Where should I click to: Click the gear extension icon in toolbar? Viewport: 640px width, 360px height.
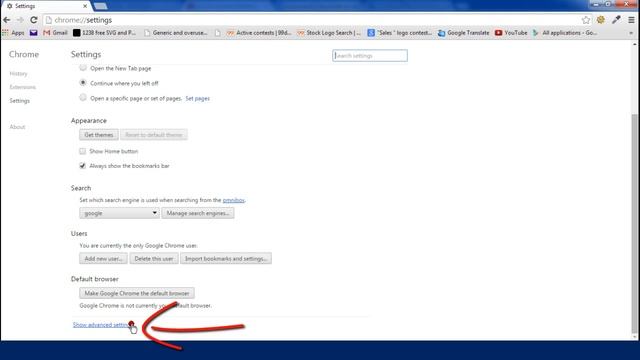[601, 20]
